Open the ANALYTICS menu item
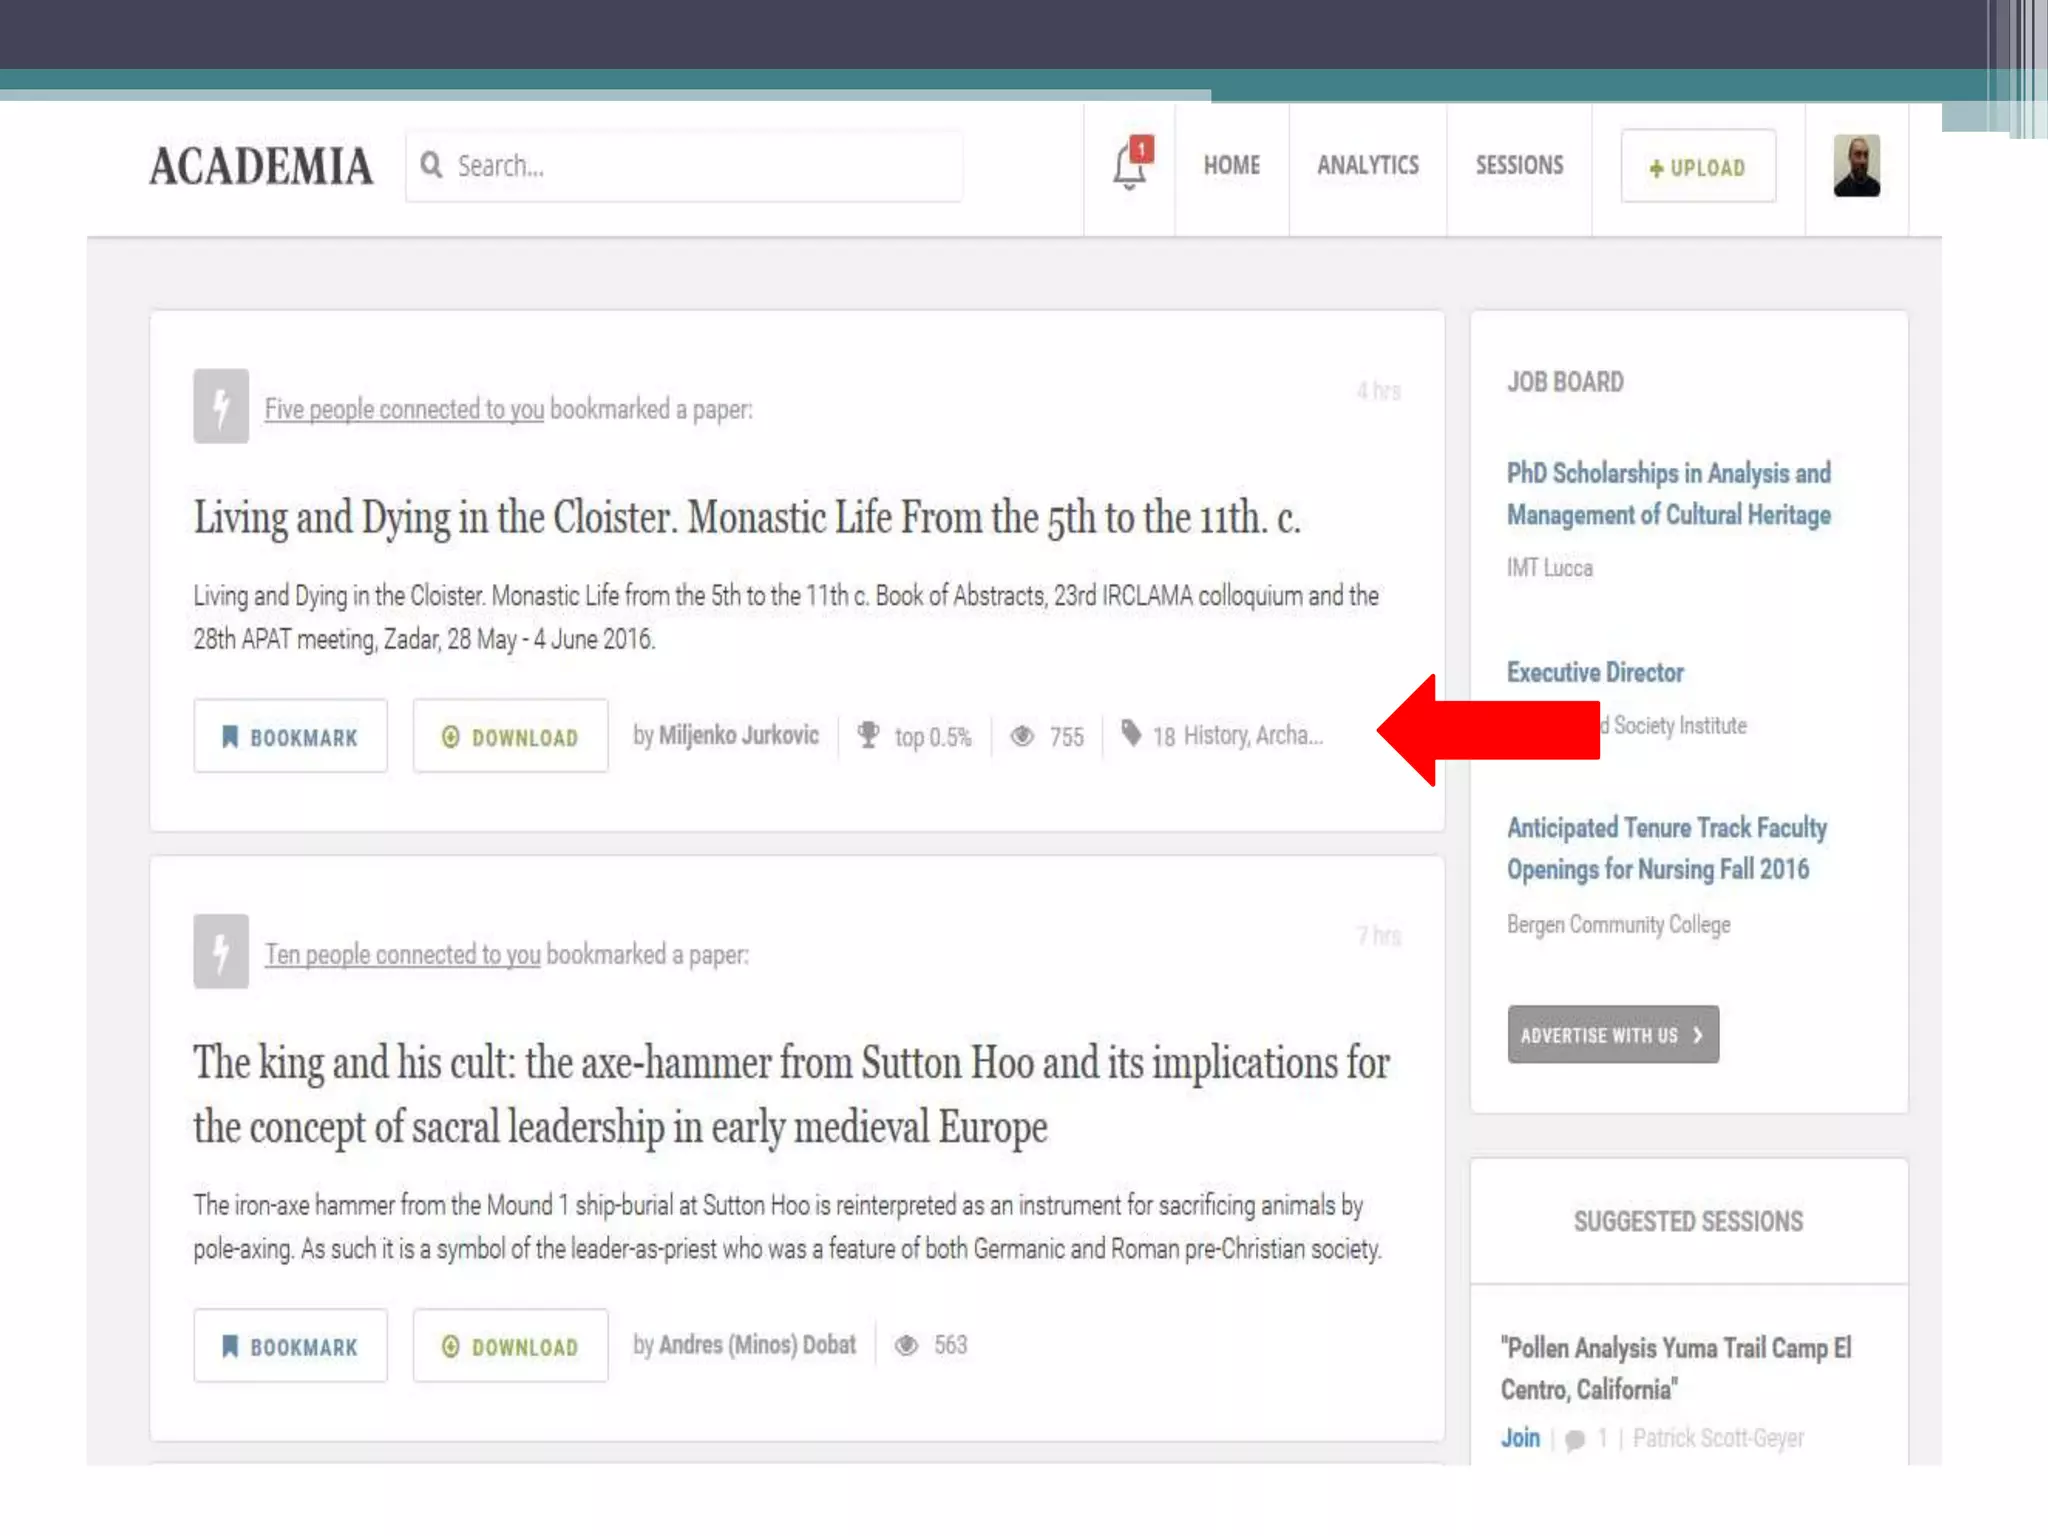The image size is (2048, 1536). (1367, 166)
